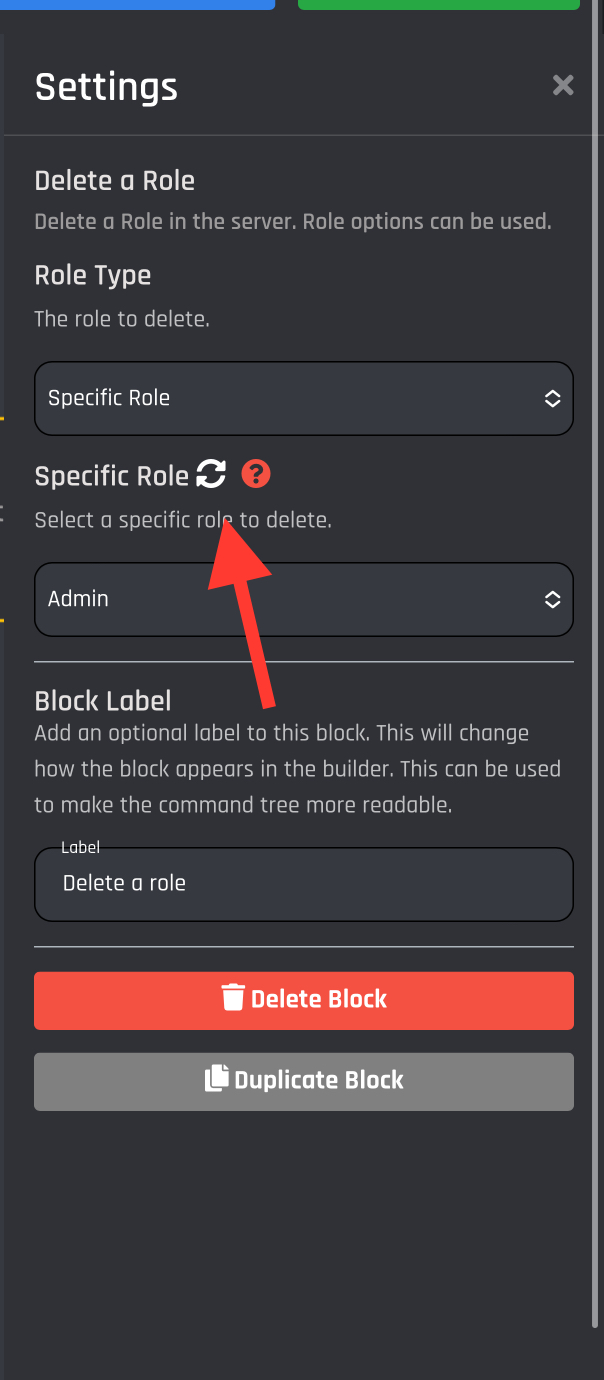Focus the Label field containing "Delete a role"

[x=303, y=884]
